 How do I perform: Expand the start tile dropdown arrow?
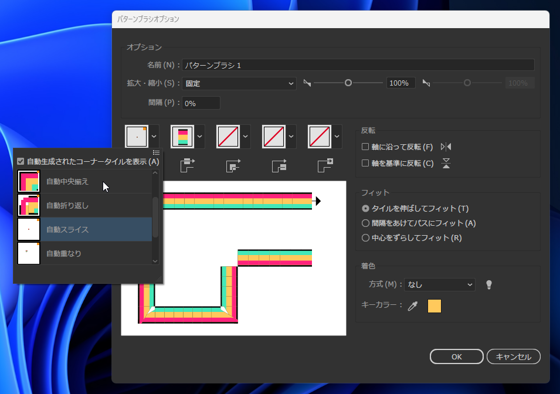291,136
